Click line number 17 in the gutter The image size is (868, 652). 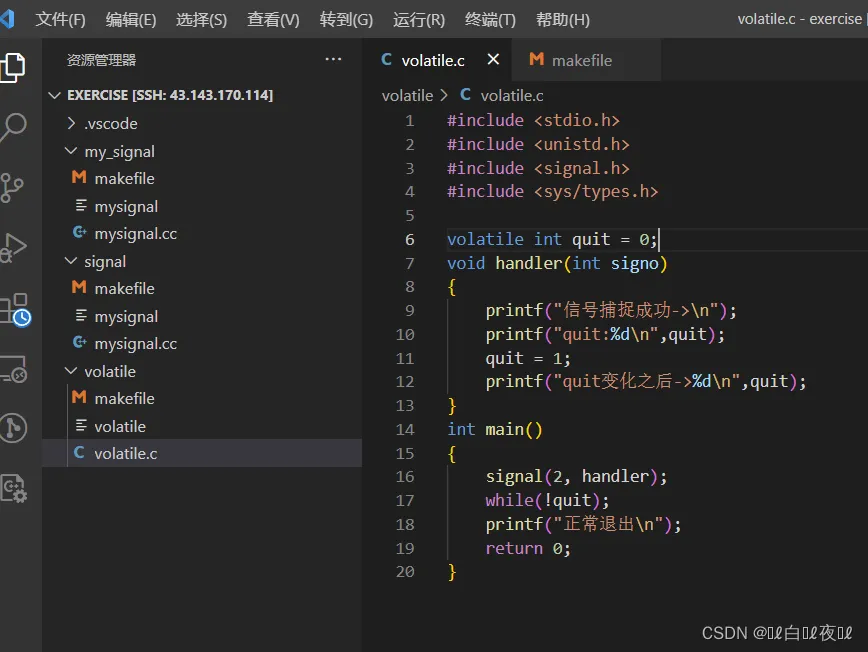405,500
